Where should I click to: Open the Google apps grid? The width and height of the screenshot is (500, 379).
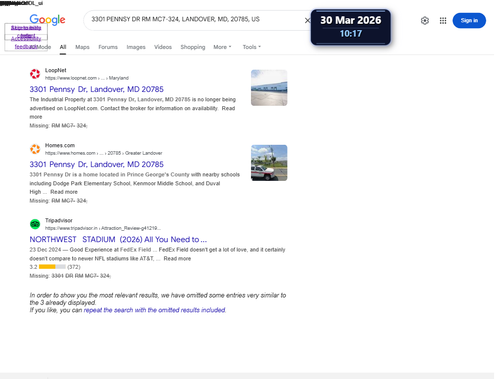coord(443,21)
